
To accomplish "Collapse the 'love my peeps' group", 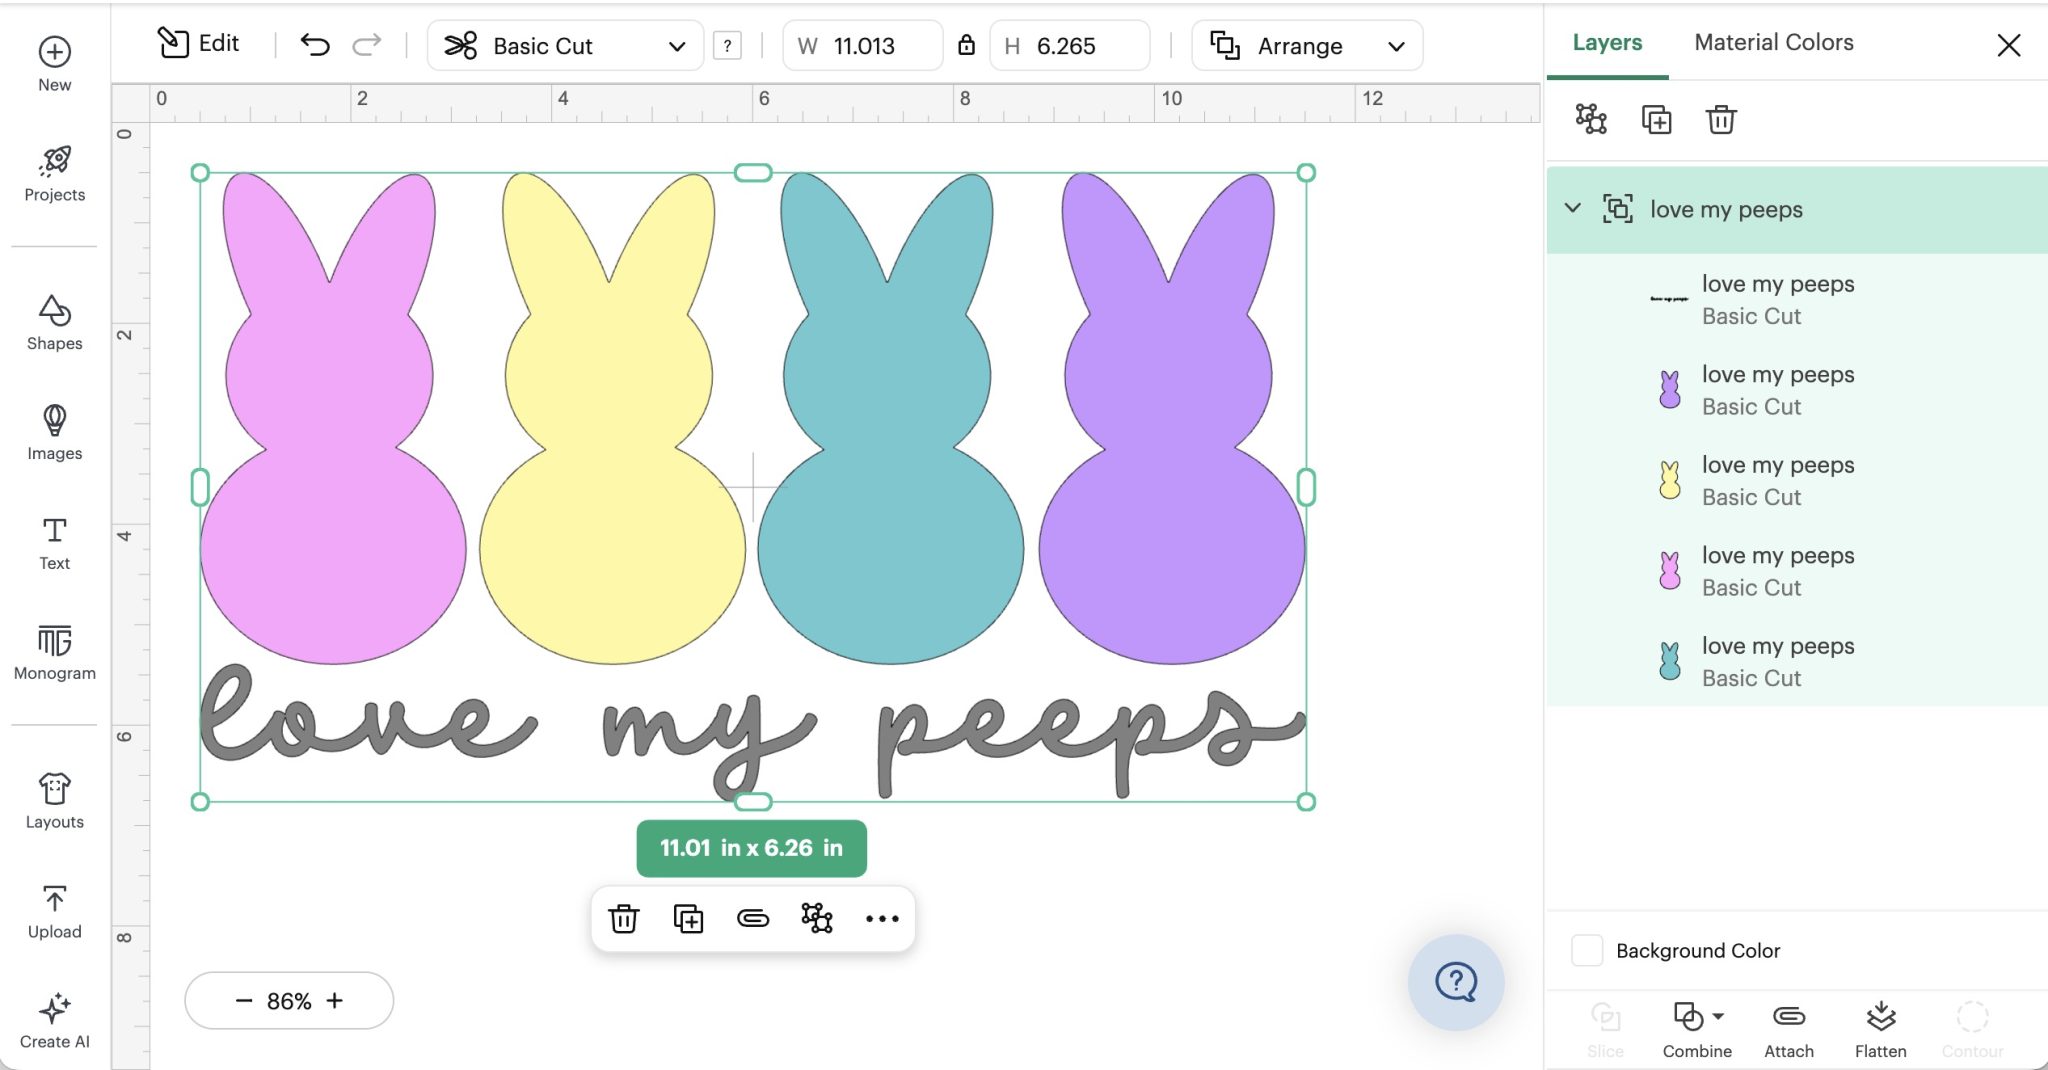I will click(x=1573, y=208).
